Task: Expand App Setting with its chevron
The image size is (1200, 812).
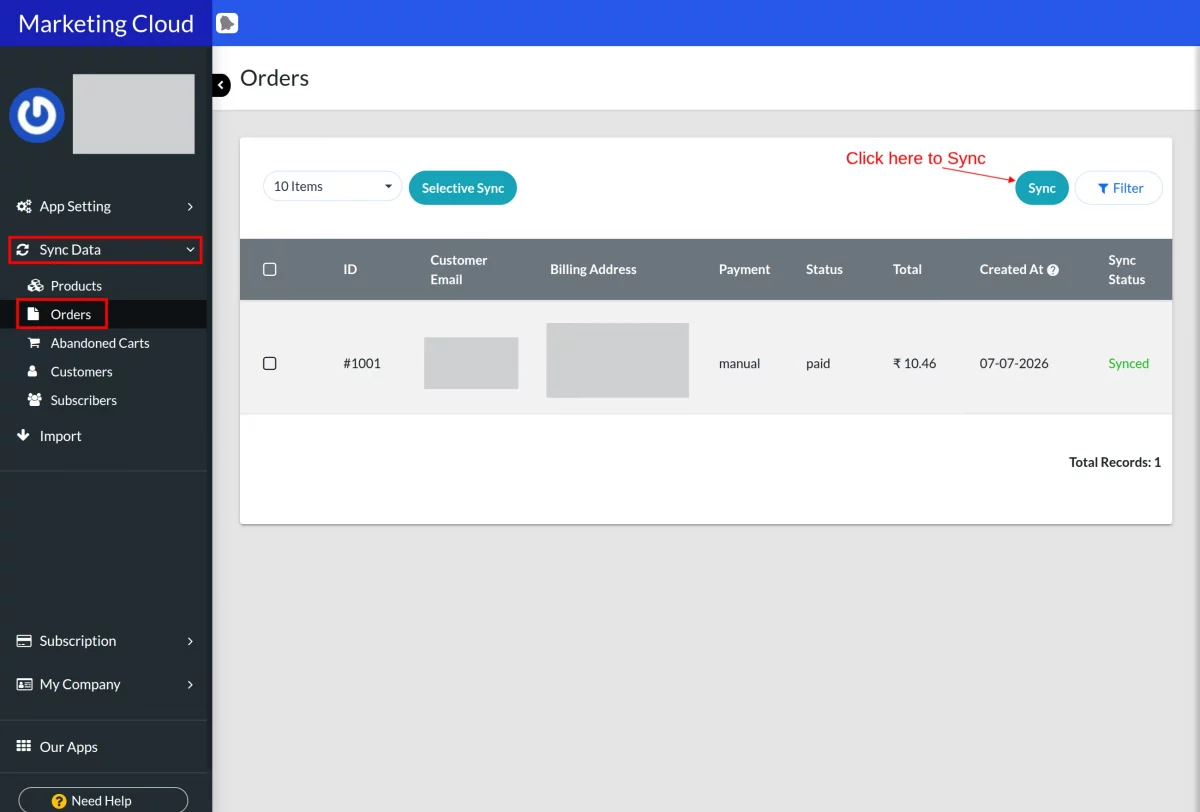Action: pyautogui.click(x=190, y=207)
